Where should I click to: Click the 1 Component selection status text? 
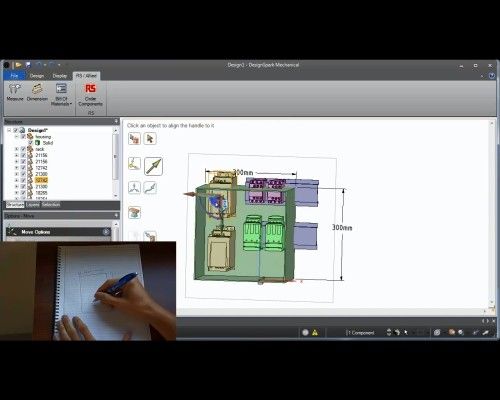pos(360,333)
